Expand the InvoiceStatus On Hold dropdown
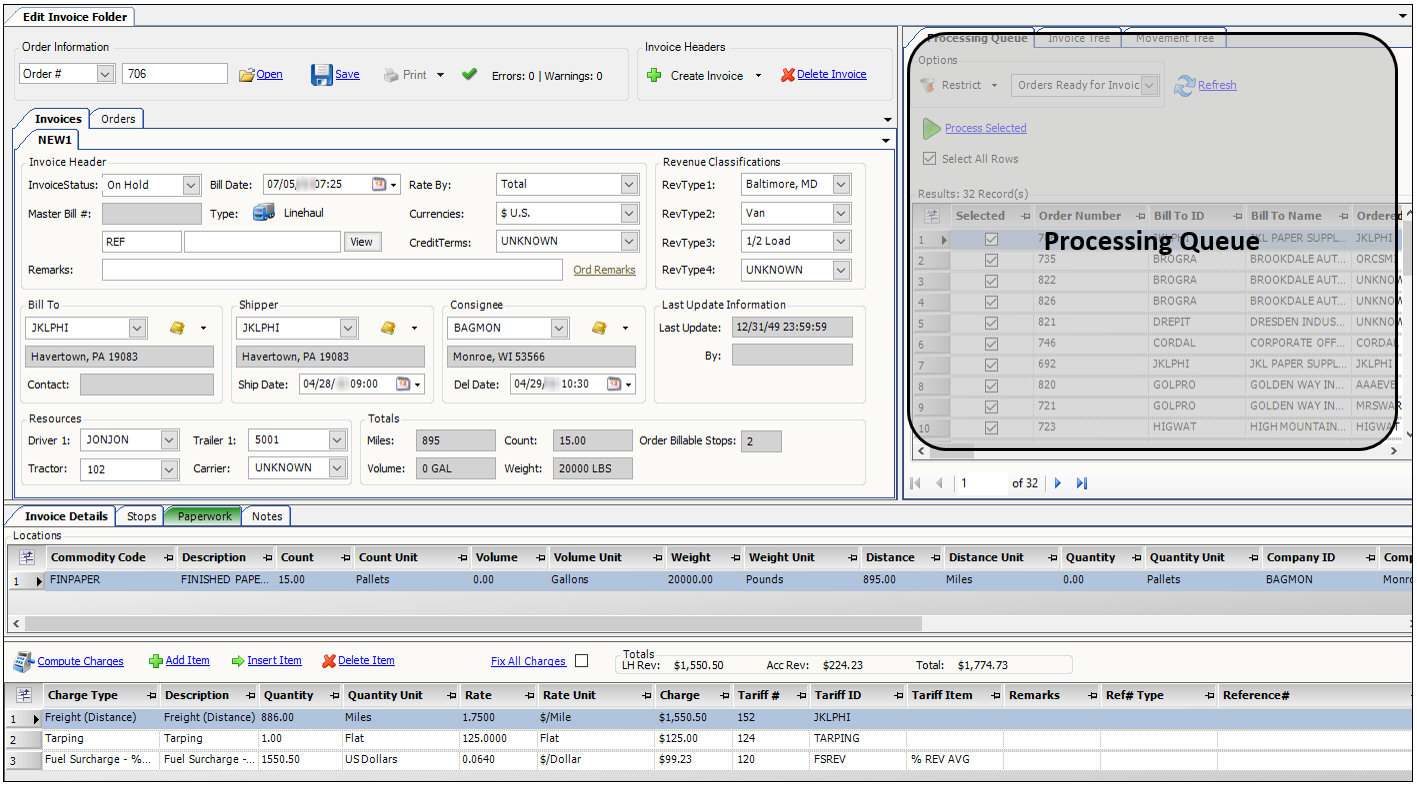The image size is (1417, 787). (x=191, y=185)
